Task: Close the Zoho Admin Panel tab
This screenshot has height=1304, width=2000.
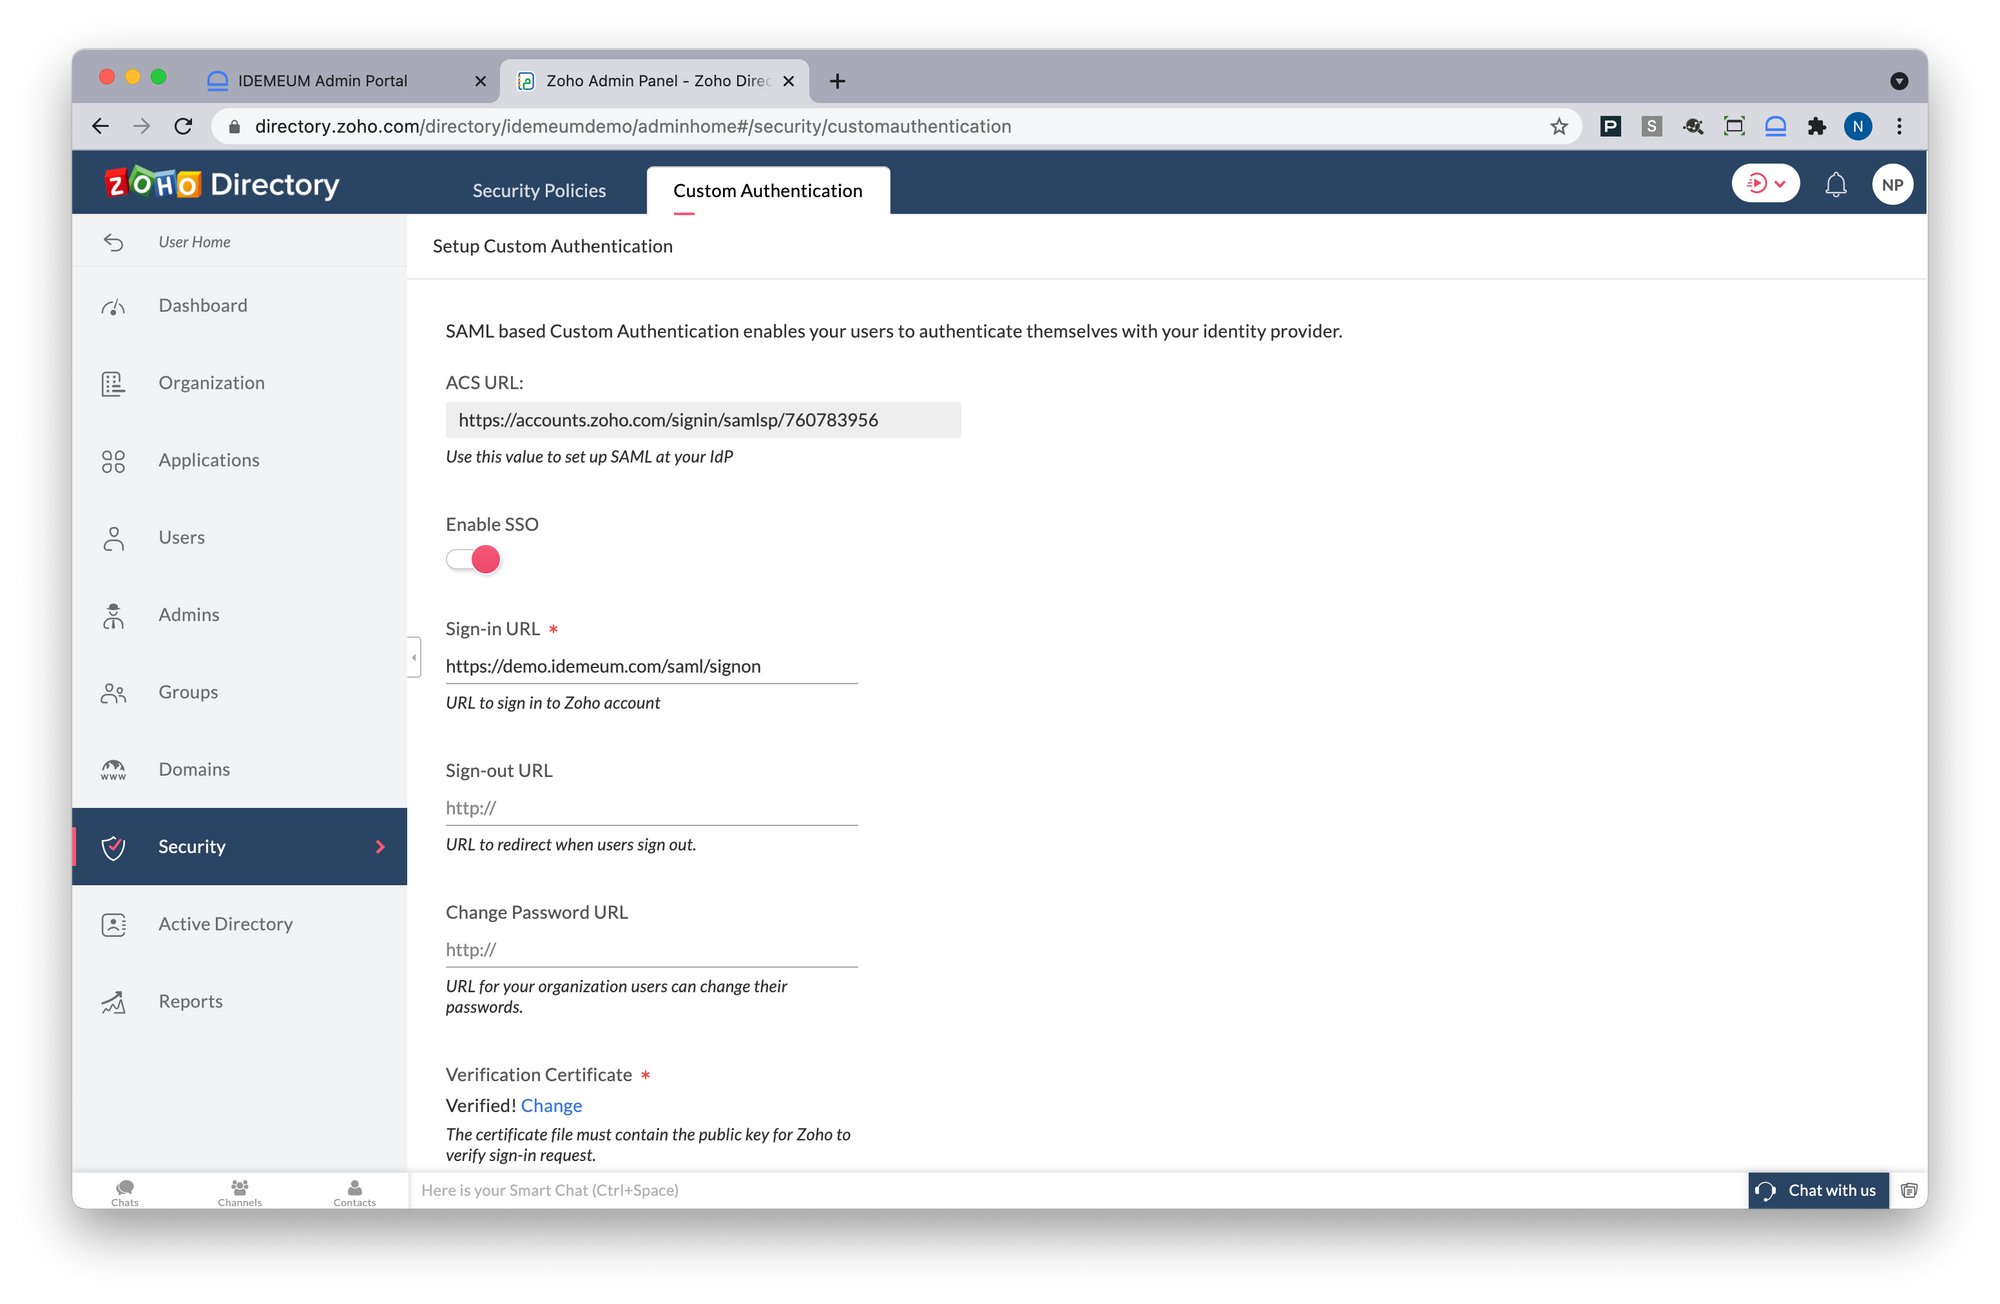Action: pyautogui.click(x=788, y=81)
